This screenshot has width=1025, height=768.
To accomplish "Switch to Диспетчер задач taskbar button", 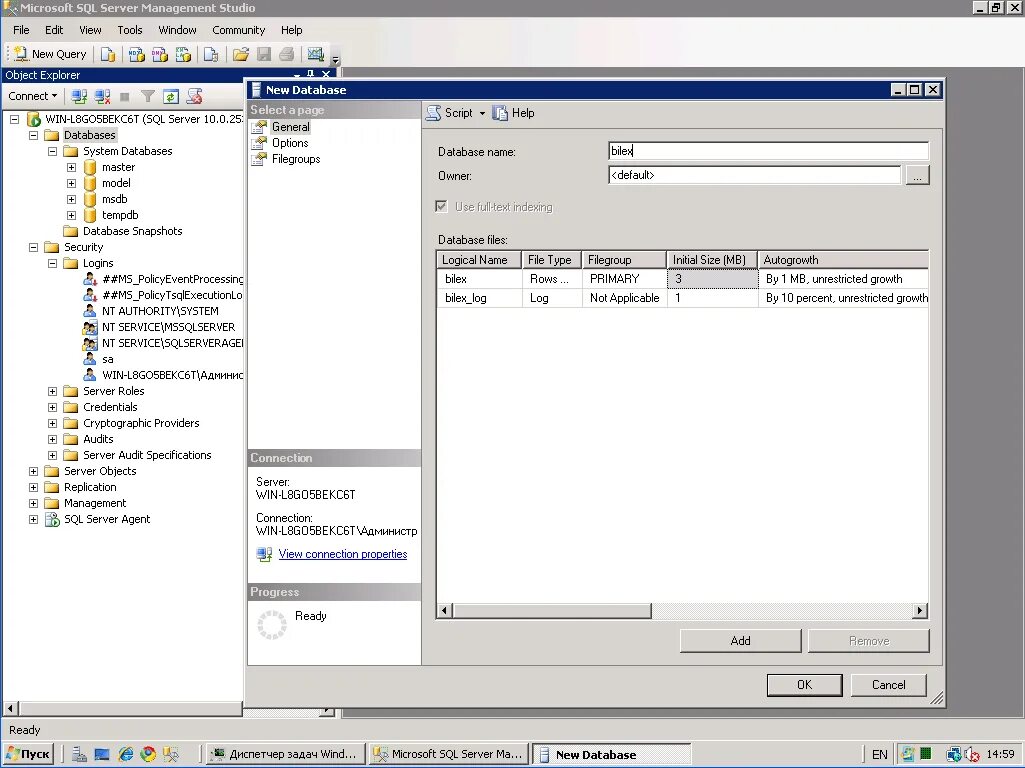I will coord(286,754).
